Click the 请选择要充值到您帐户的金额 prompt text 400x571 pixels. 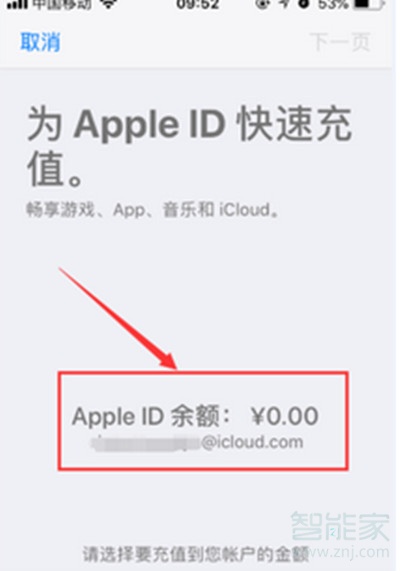[x=196, y=555]
